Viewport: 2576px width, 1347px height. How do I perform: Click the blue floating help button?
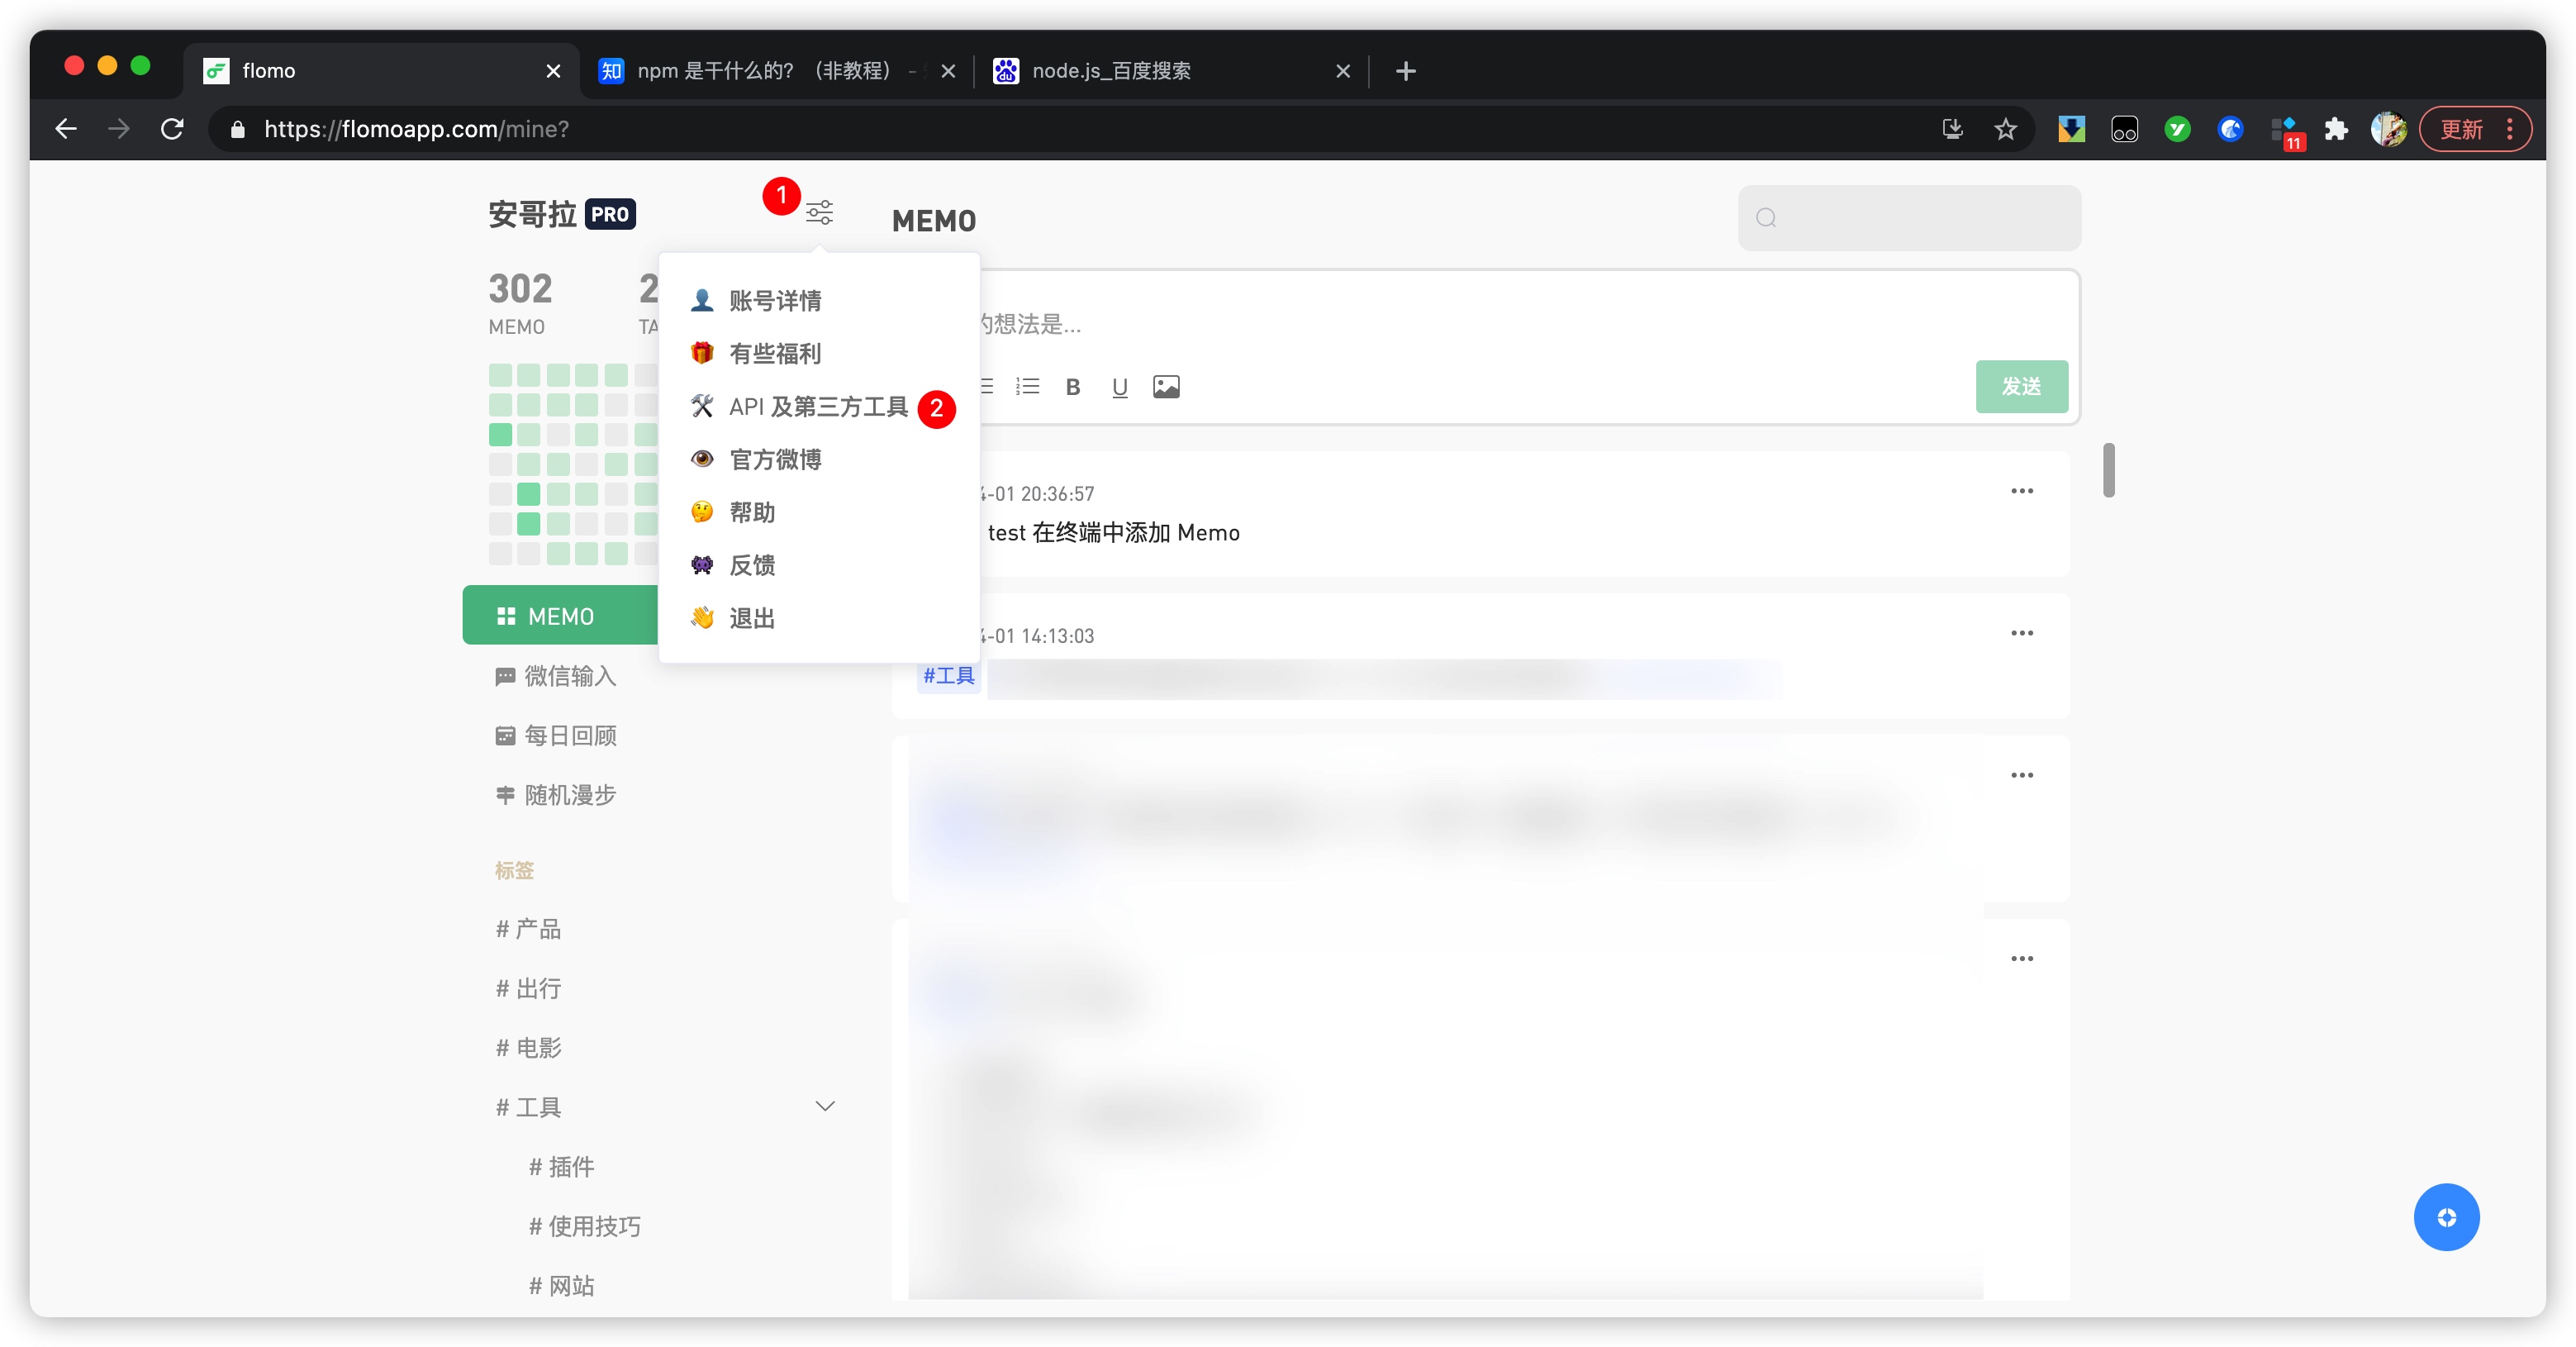[x=2445, y=1217]
